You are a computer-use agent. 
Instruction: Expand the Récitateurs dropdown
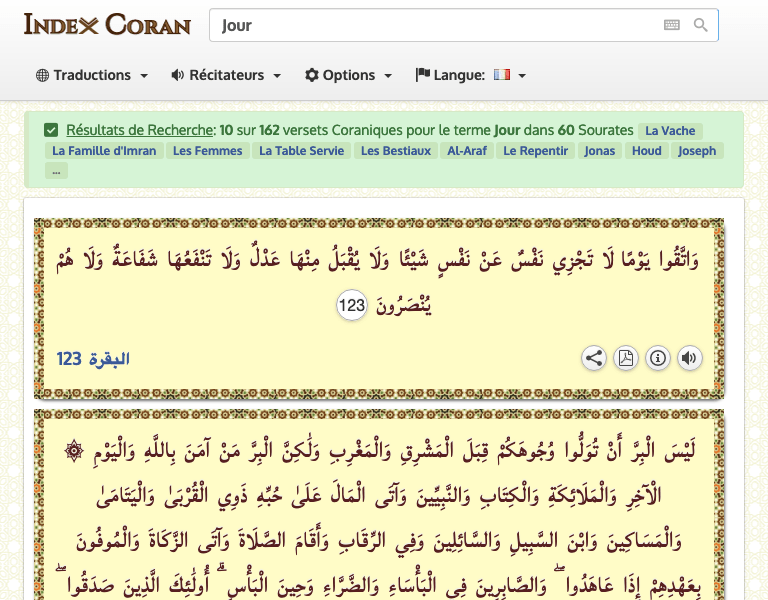(226, 75)
